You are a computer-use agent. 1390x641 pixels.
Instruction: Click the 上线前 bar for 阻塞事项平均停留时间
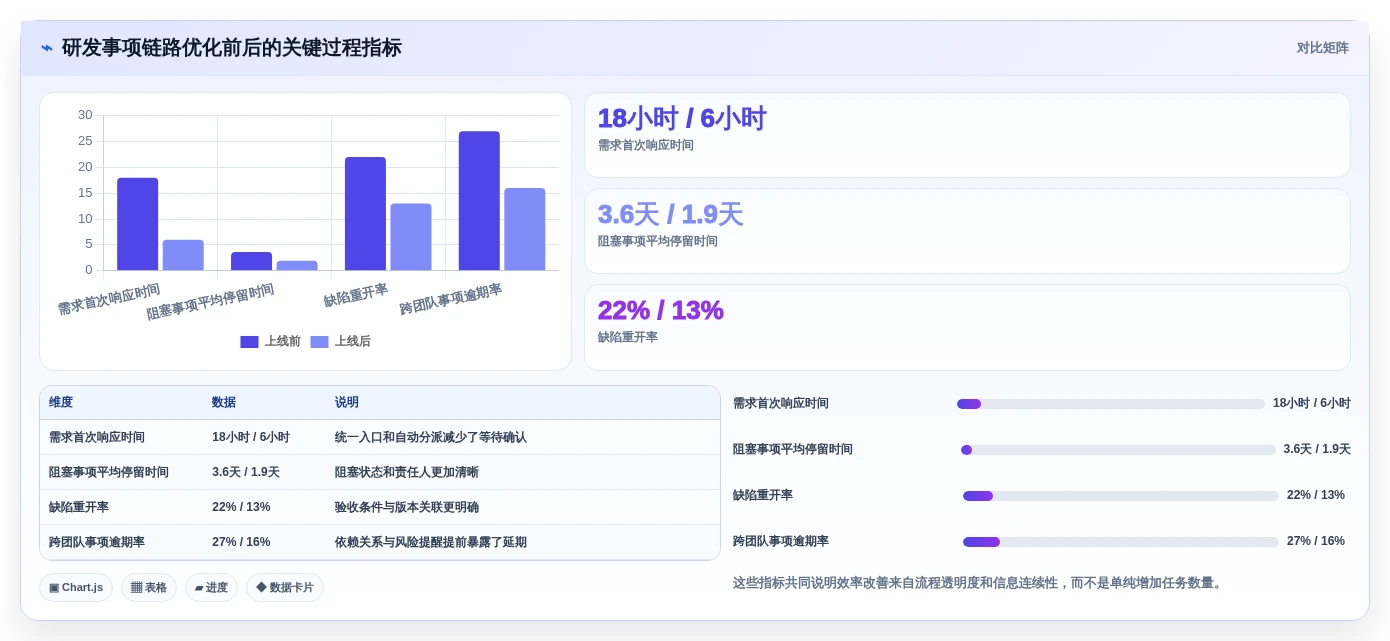click(251, 261)
